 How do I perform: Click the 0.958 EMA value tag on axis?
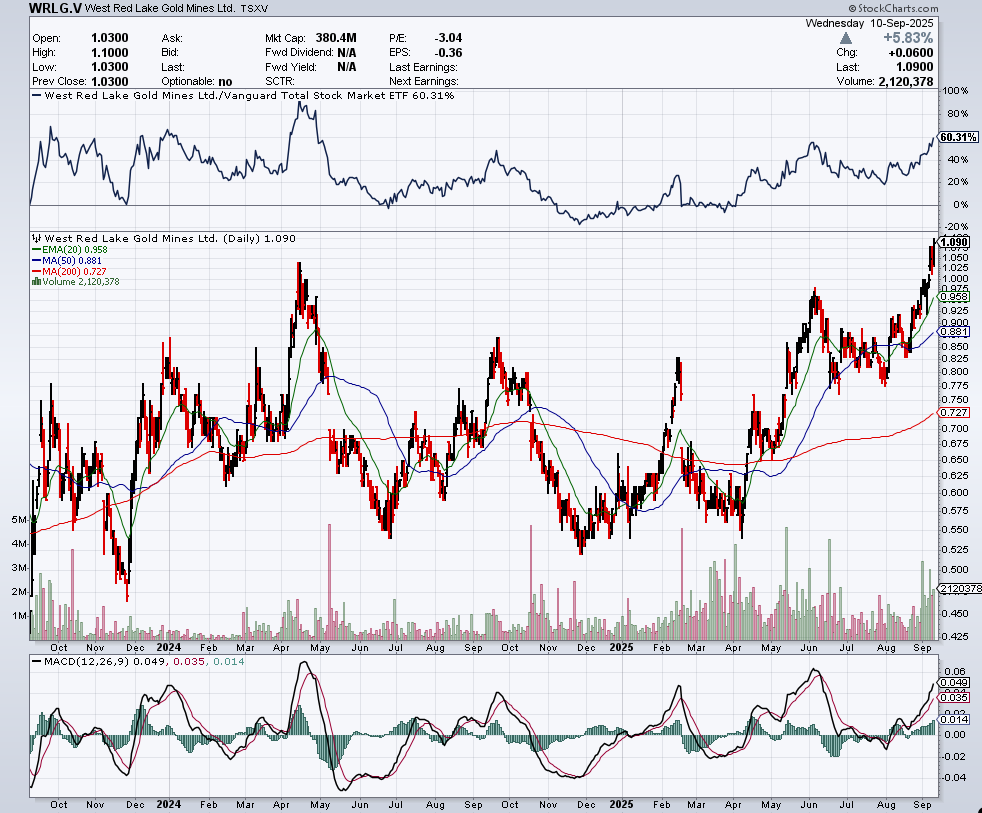955,297
